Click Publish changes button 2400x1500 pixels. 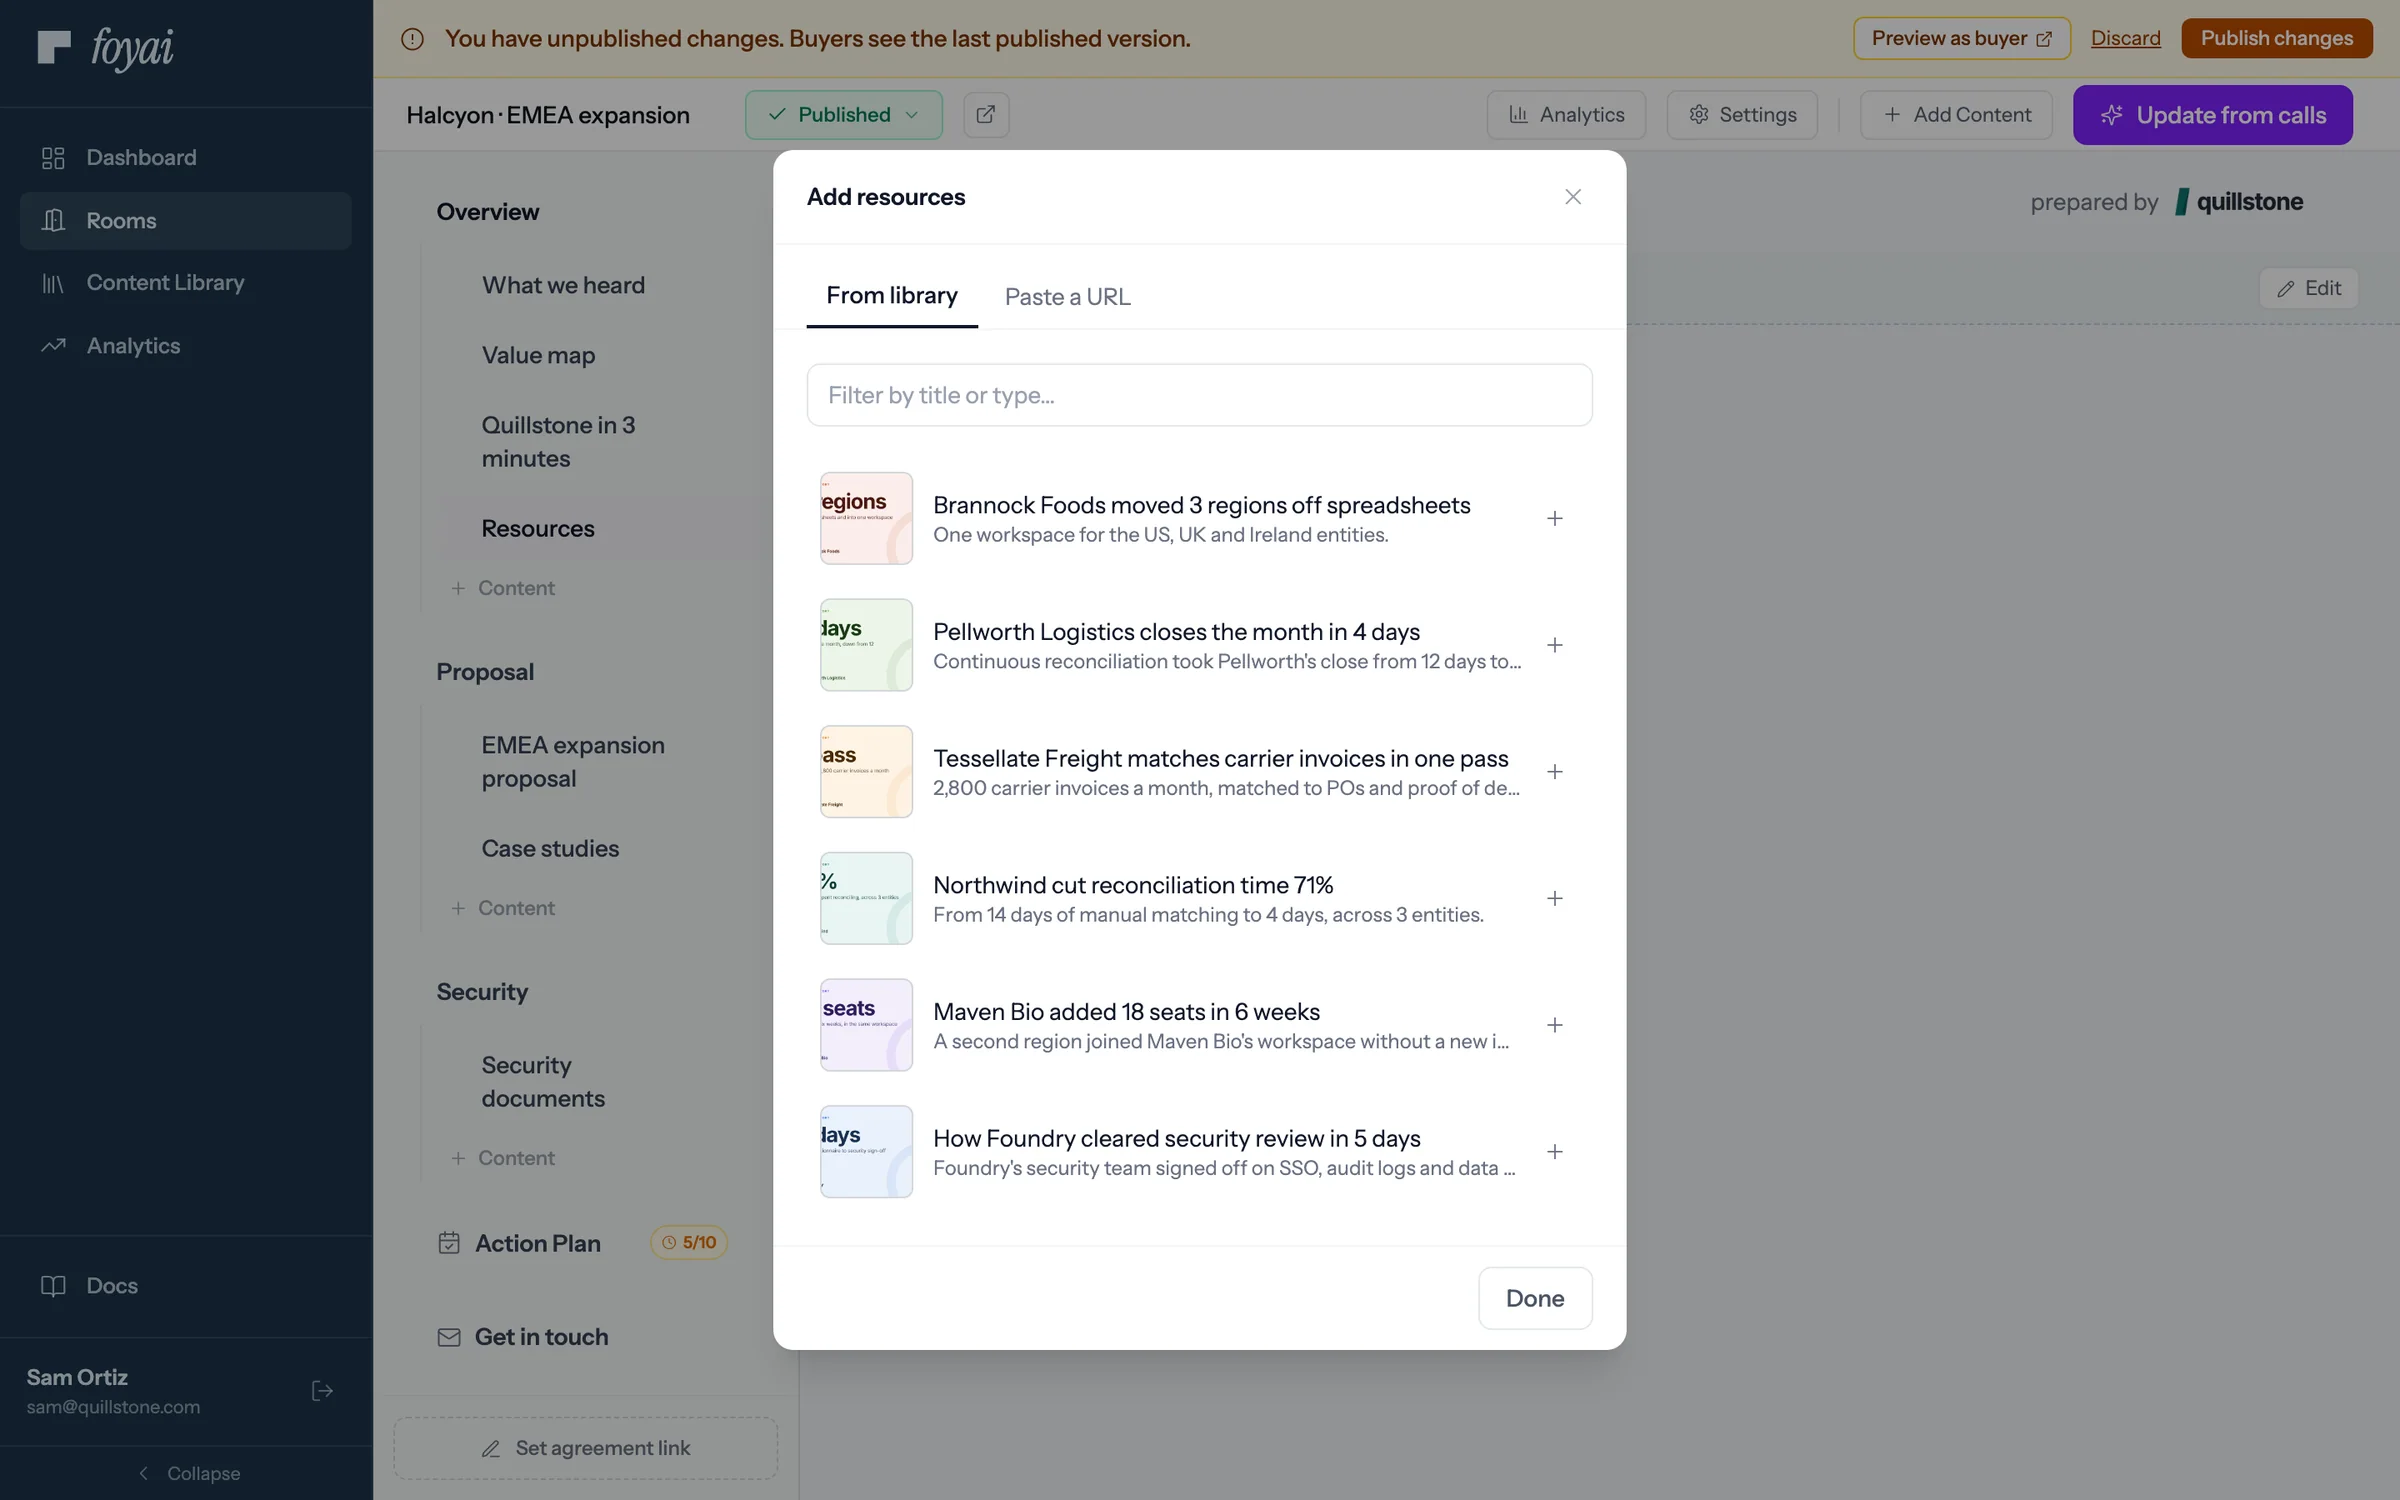click(x=2276, y=38)
